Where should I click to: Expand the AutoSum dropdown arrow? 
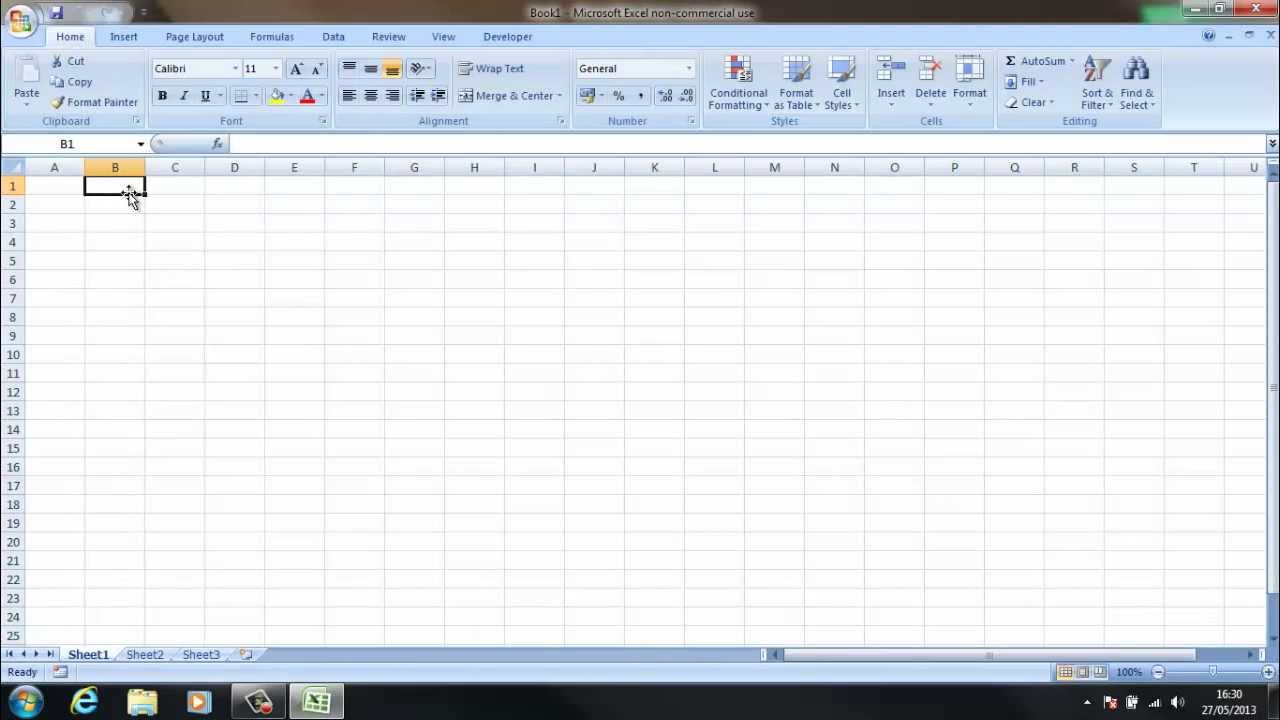(x=1072, y=61)
